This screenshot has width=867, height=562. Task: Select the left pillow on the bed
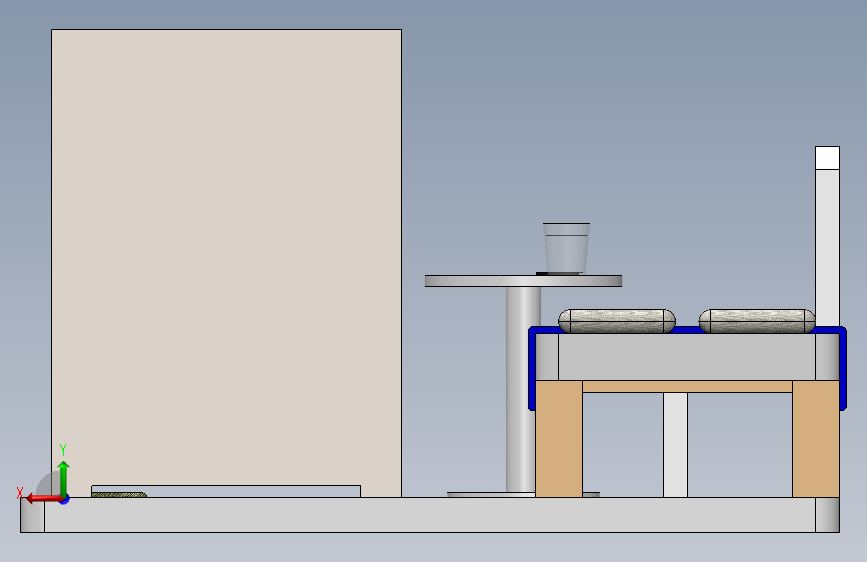tap(617, 321)
